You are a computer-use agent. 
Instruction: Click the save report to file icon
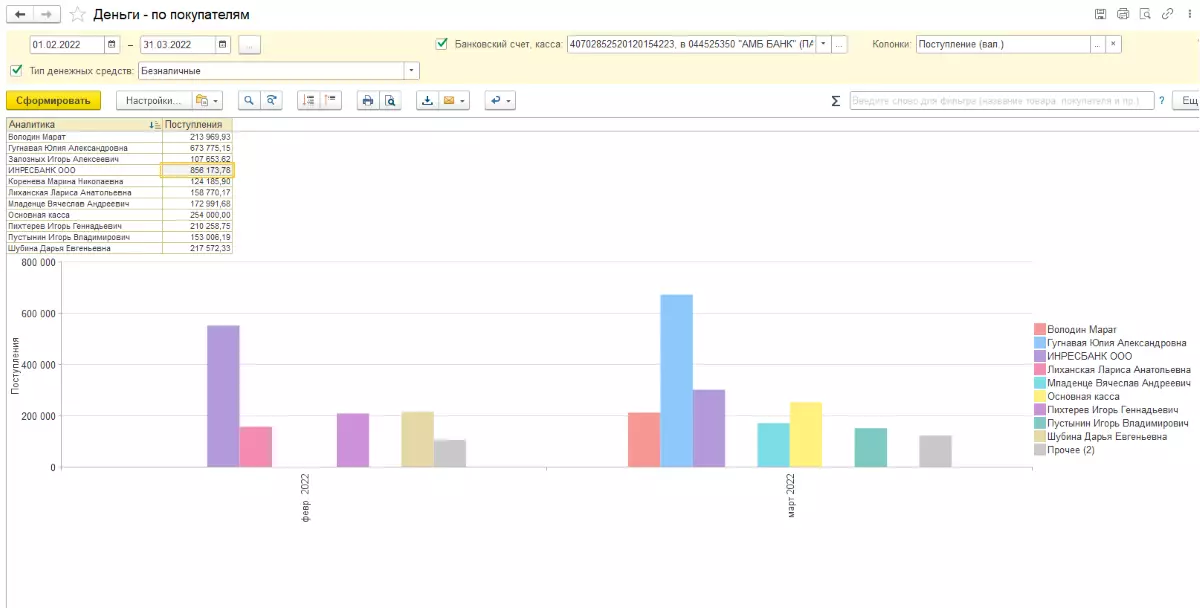click(x=428, y=101)
